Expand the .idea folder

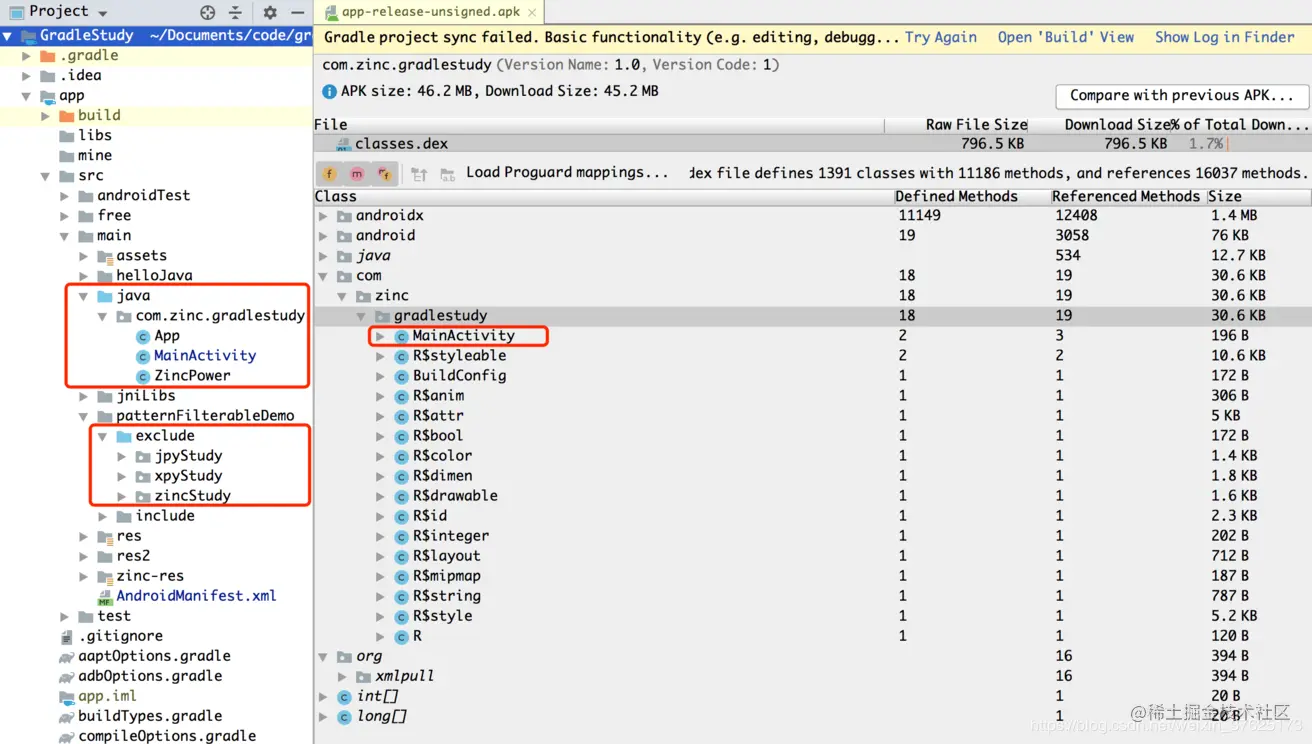click(x=27, y=76)
